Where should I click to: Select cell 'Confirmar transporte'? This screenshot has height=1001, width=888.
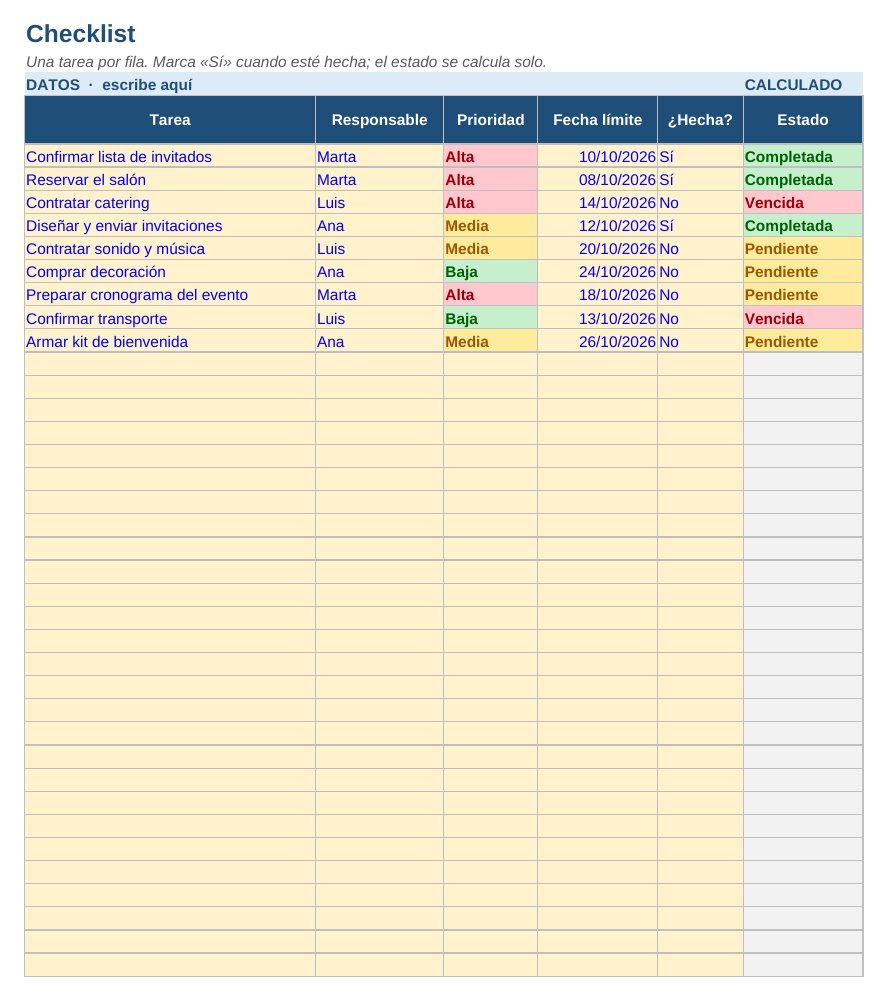(x=170, y=318)
